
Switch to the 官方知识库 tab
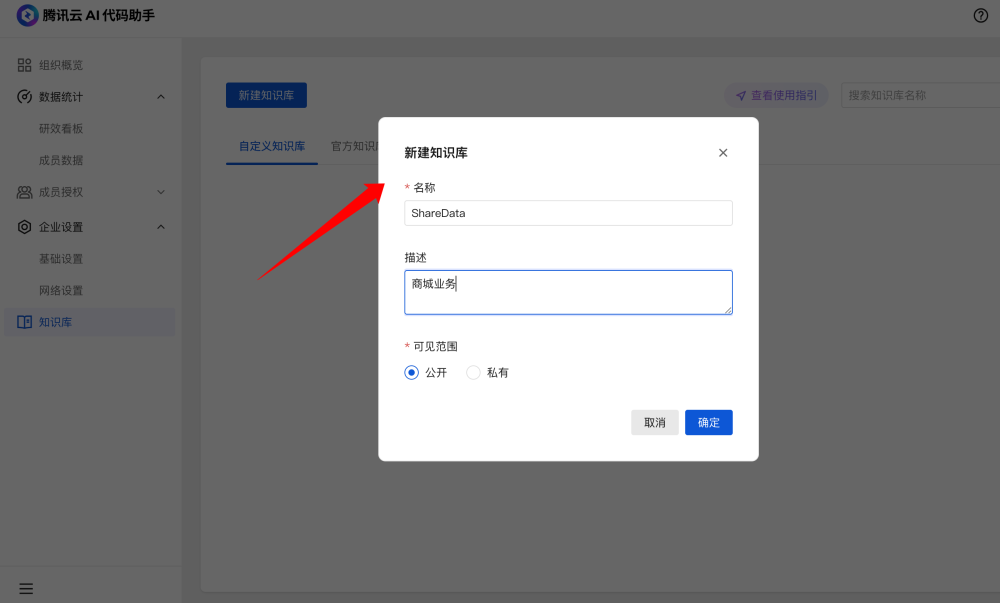(355, 145)
